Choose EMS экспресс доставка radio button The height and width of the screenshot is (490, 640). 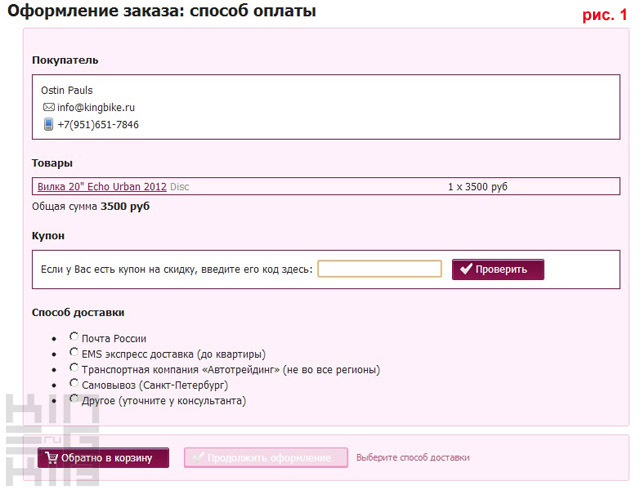click(74, 352)
